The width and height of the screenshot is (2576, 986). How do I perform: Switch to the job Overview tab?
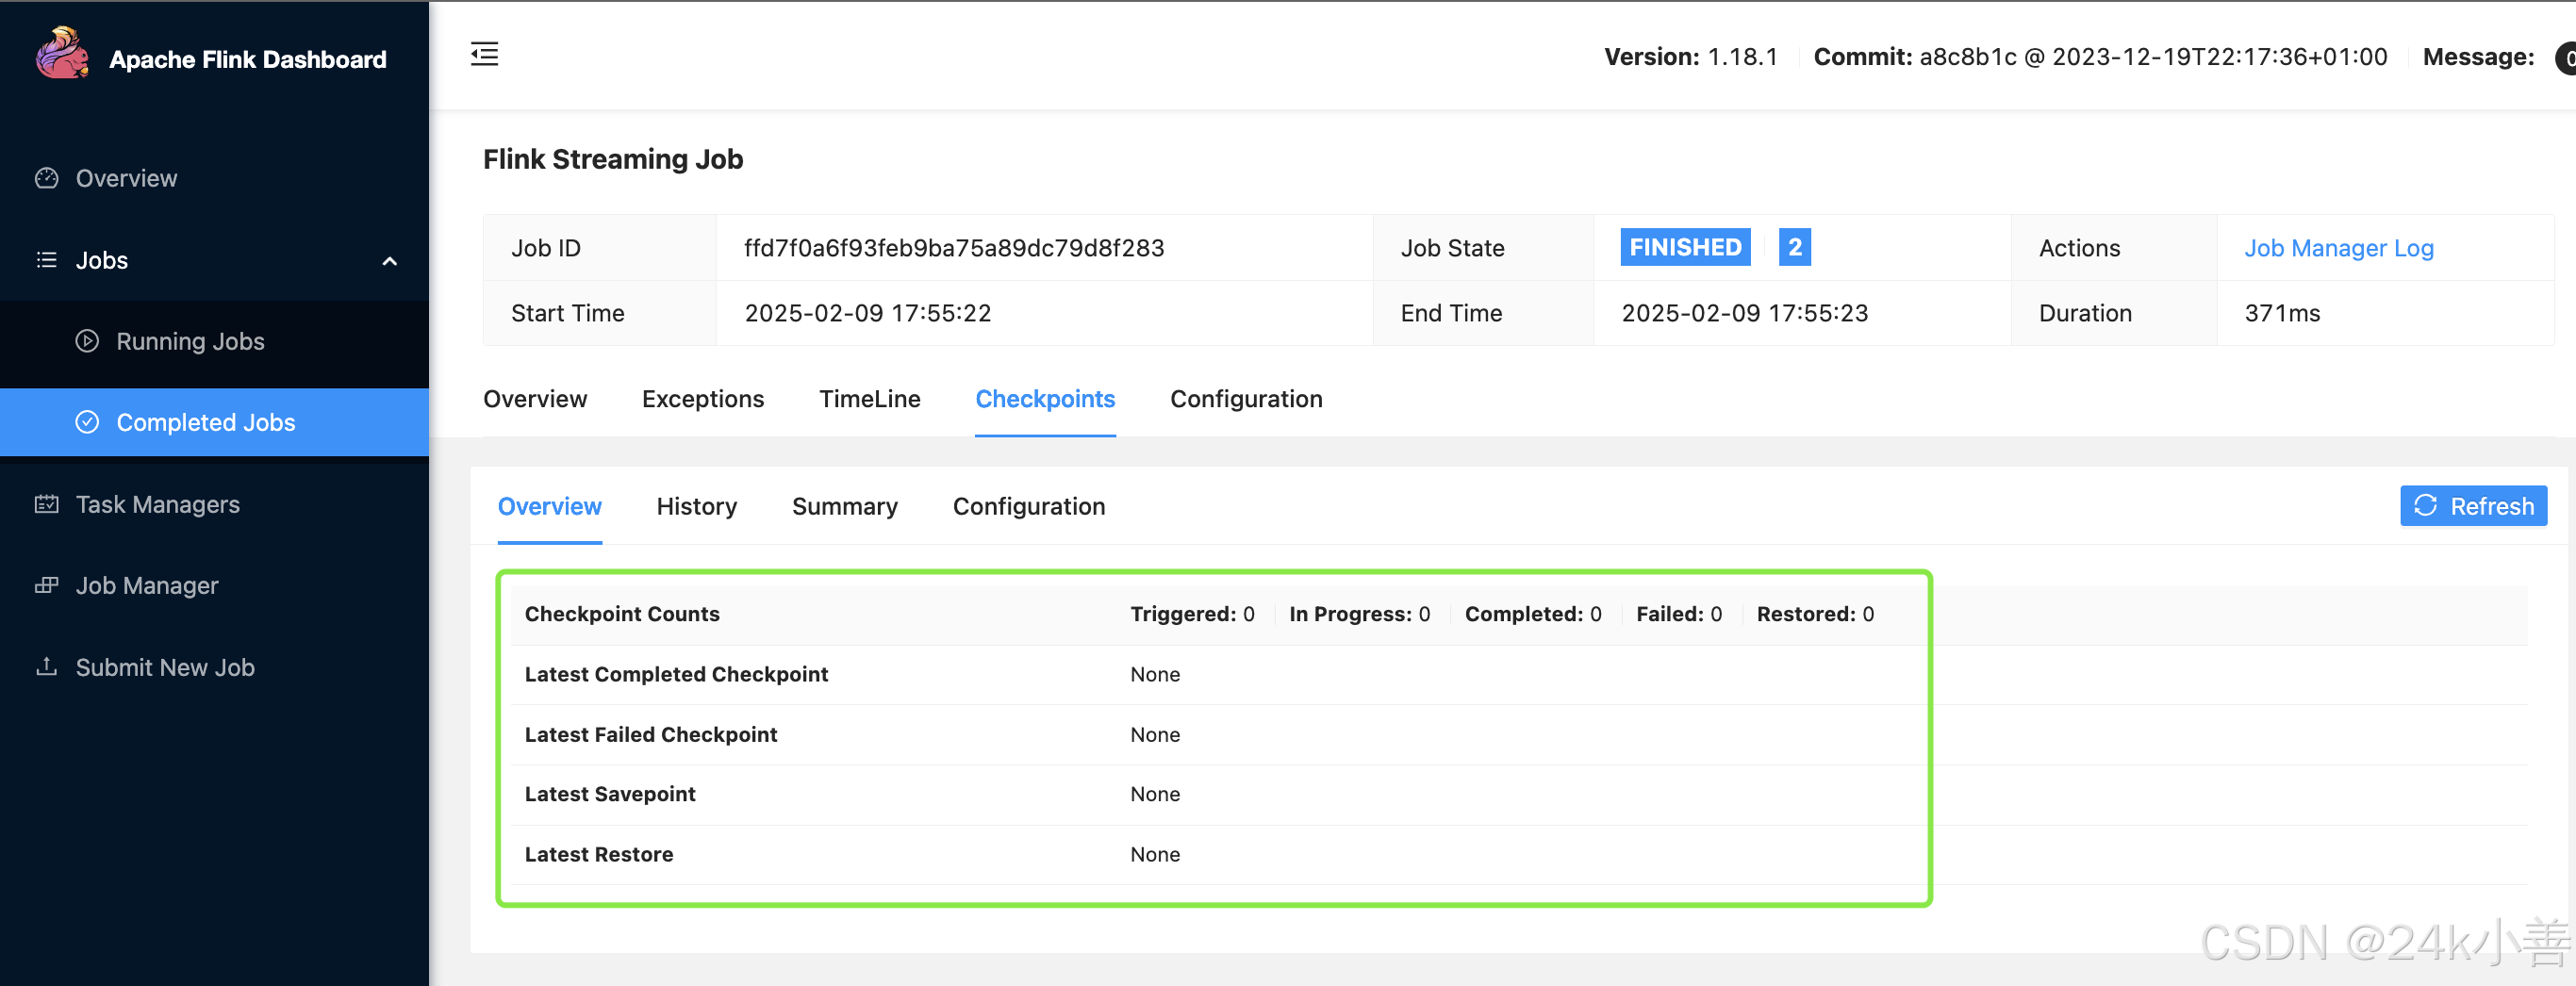535,399
